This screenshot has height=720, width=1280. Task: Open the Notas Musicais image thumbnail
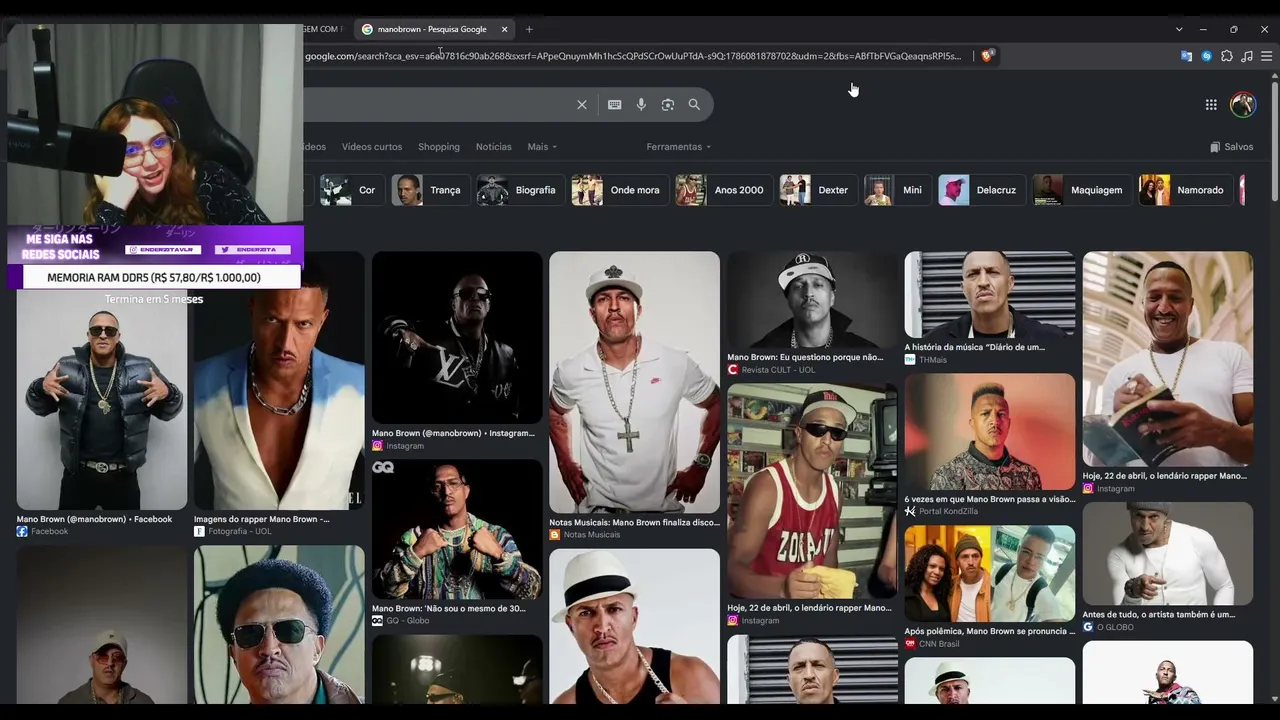coord(634,382)
